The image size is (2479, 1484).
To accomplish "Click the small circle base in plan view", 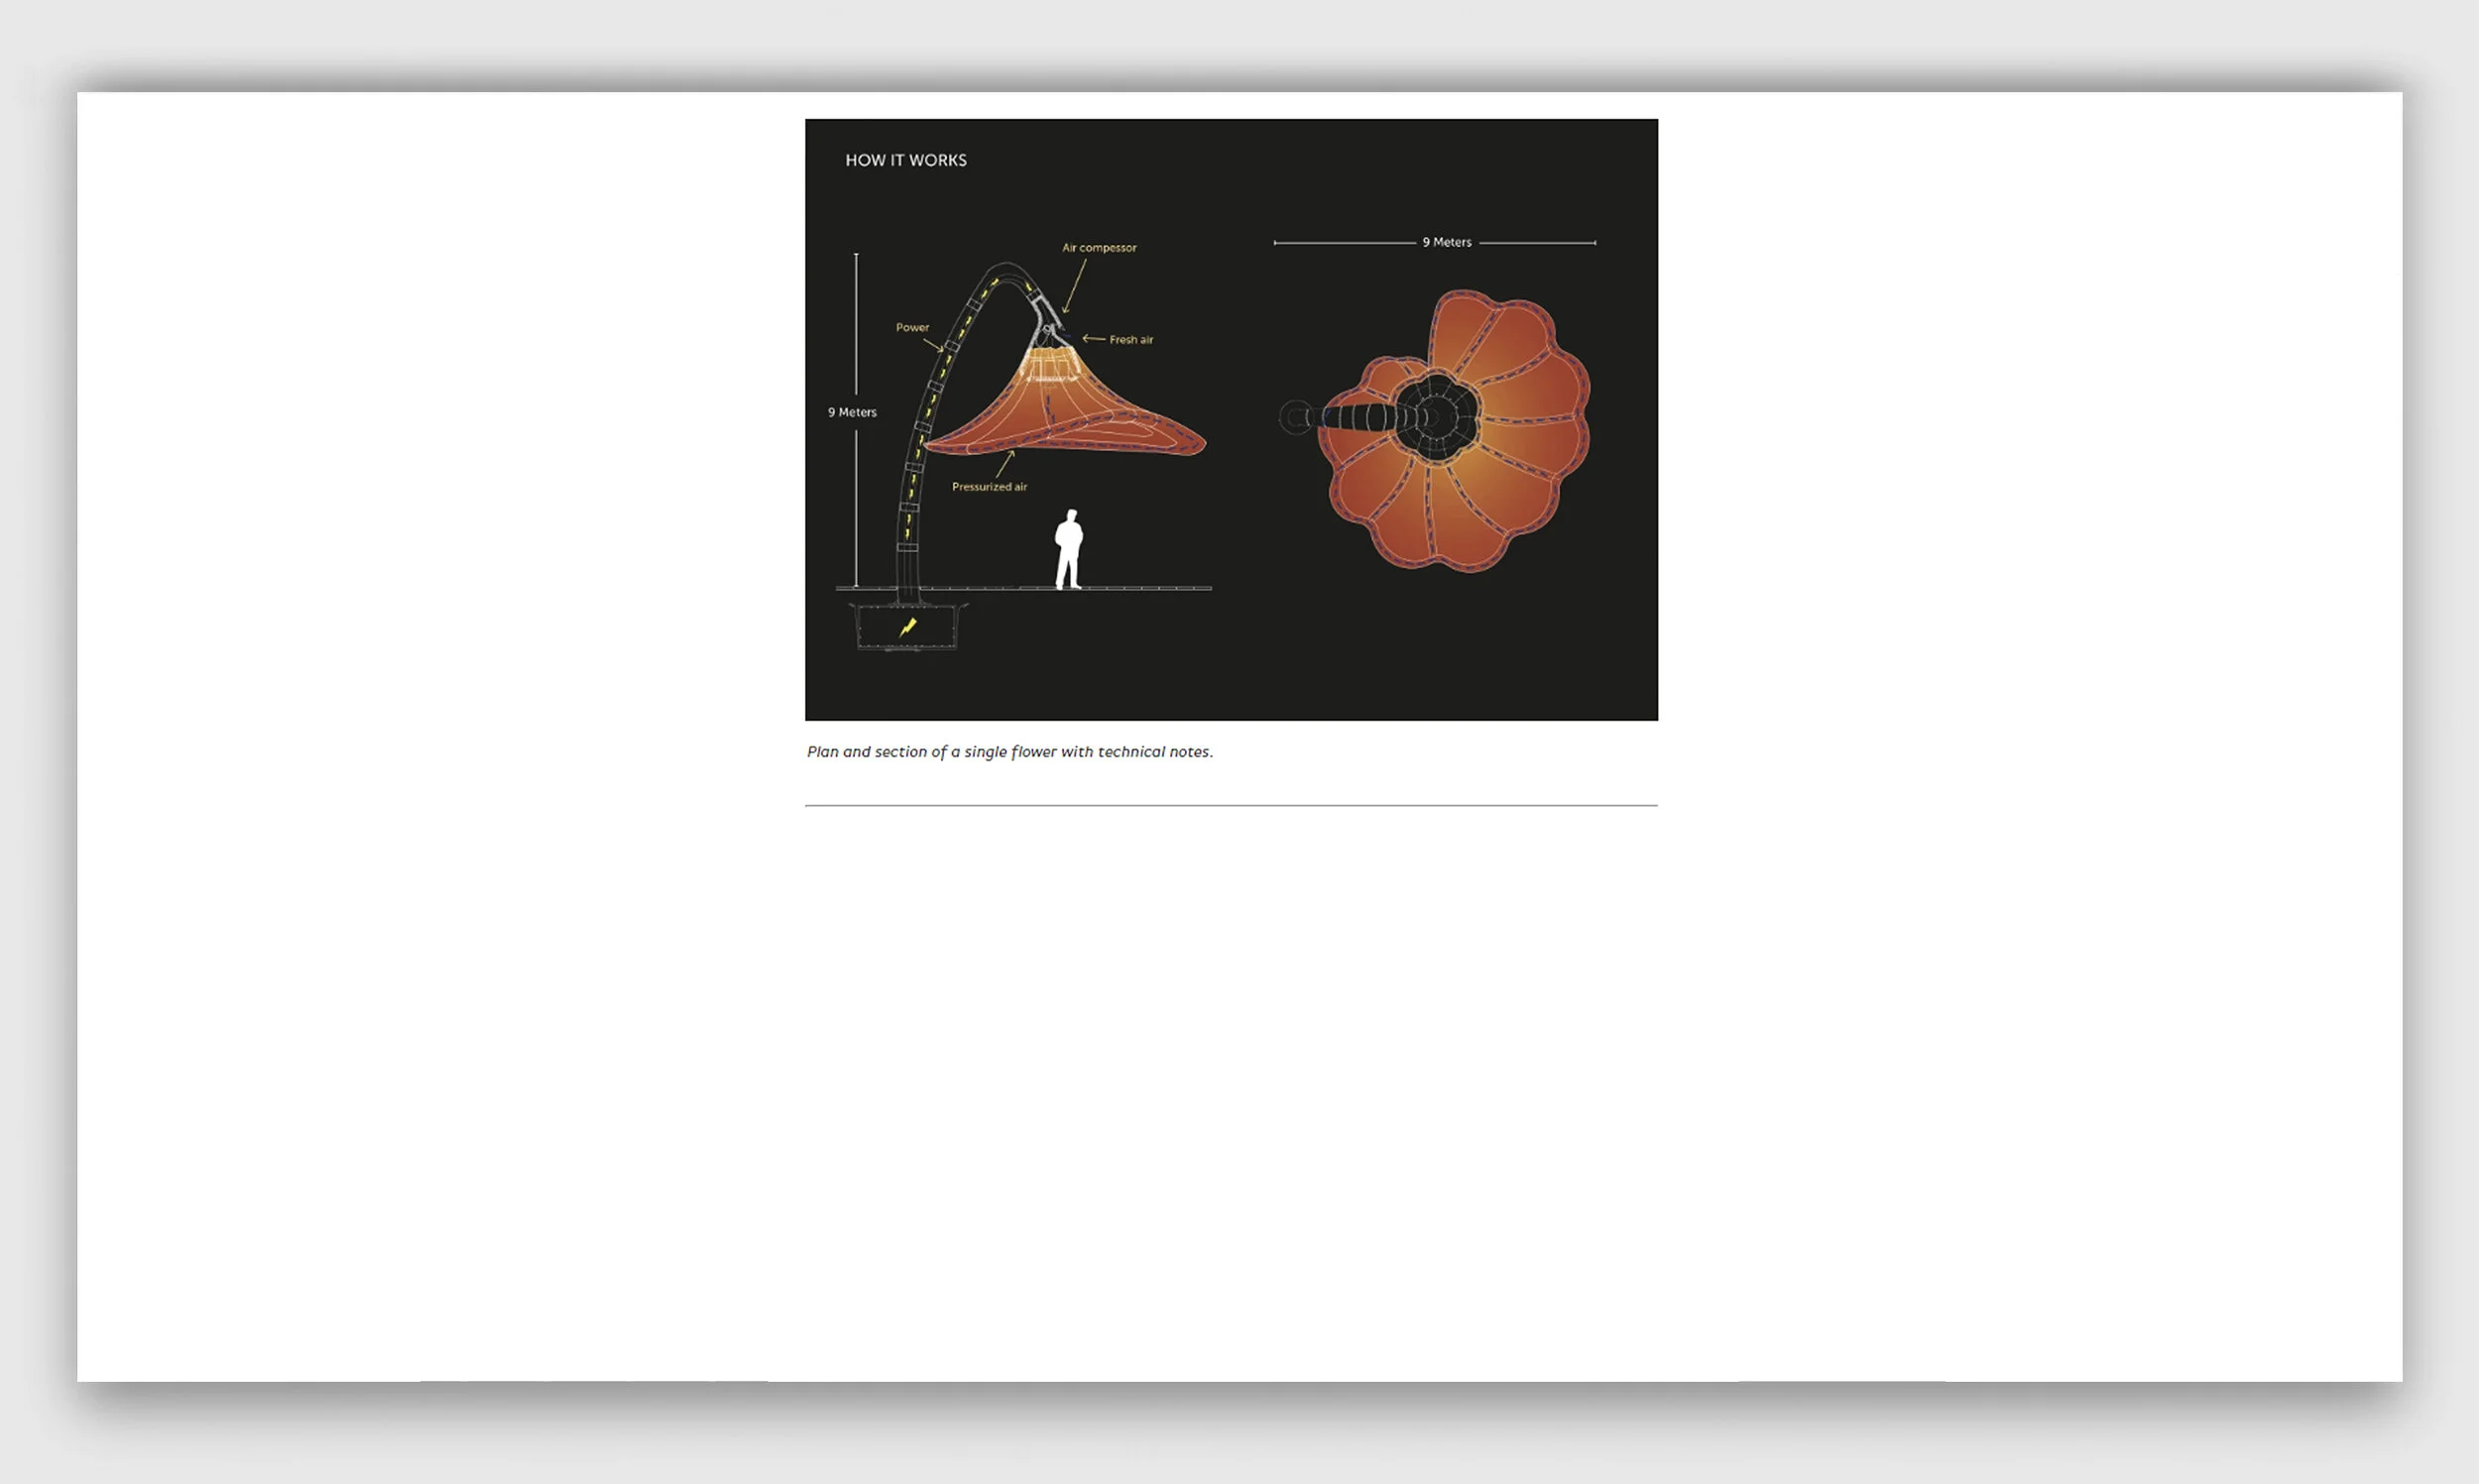I will pos(1295,417).
